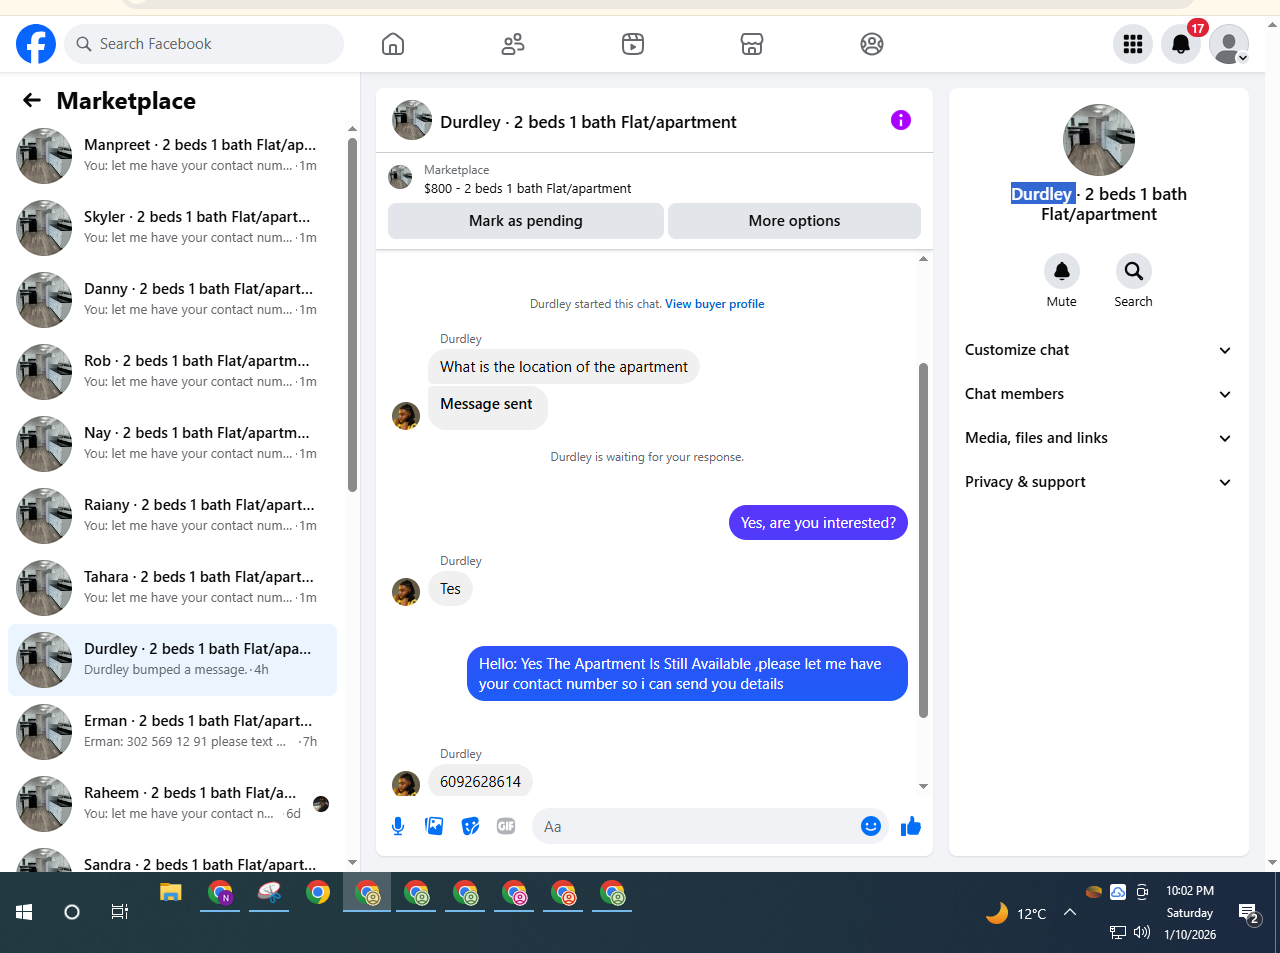Click the chat header title Durdley listing
This screenshot has width=1280, height=953.
click(588, 122)
